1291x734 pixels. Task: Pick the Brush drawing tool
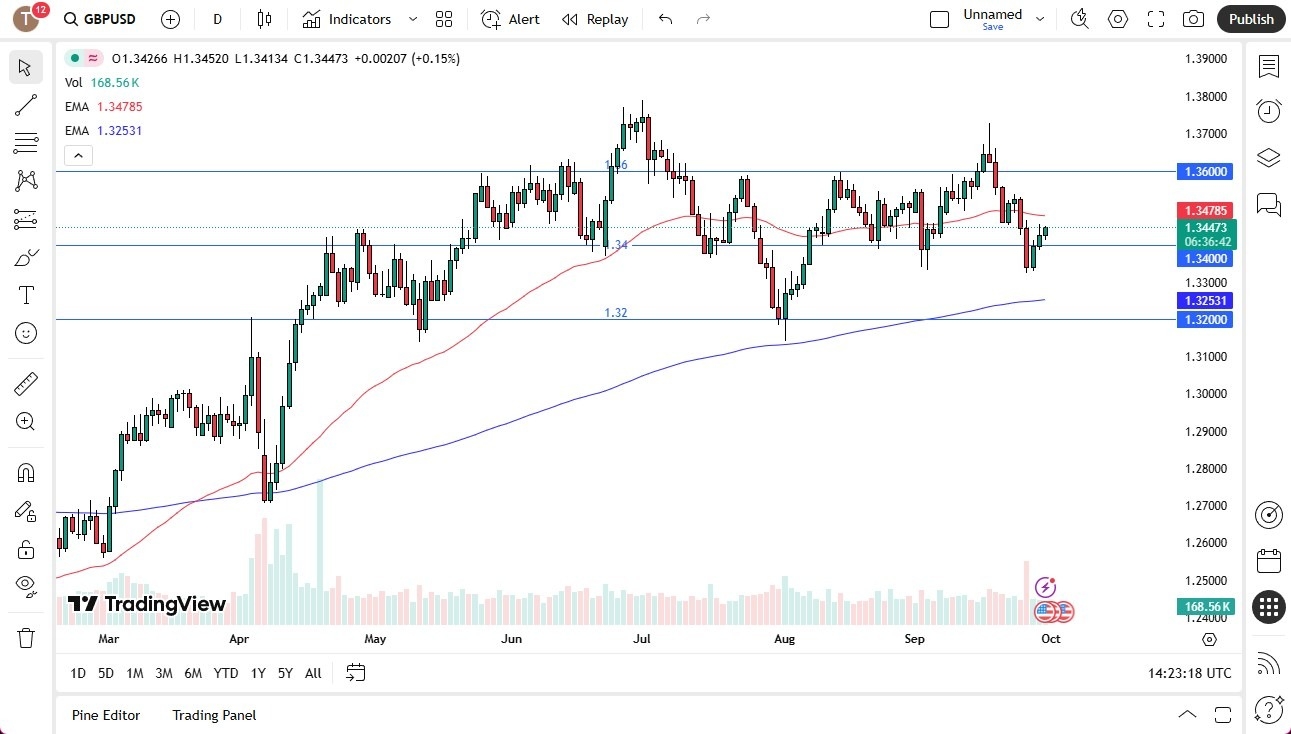25,257
